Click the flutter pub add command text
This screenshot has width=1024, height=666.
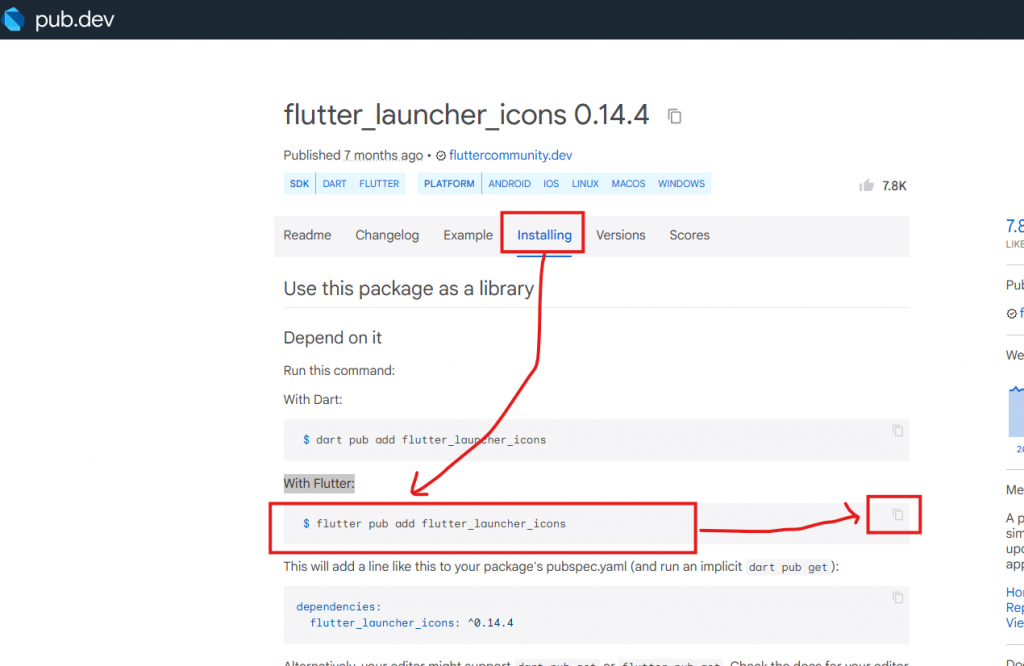pos(440,523)
